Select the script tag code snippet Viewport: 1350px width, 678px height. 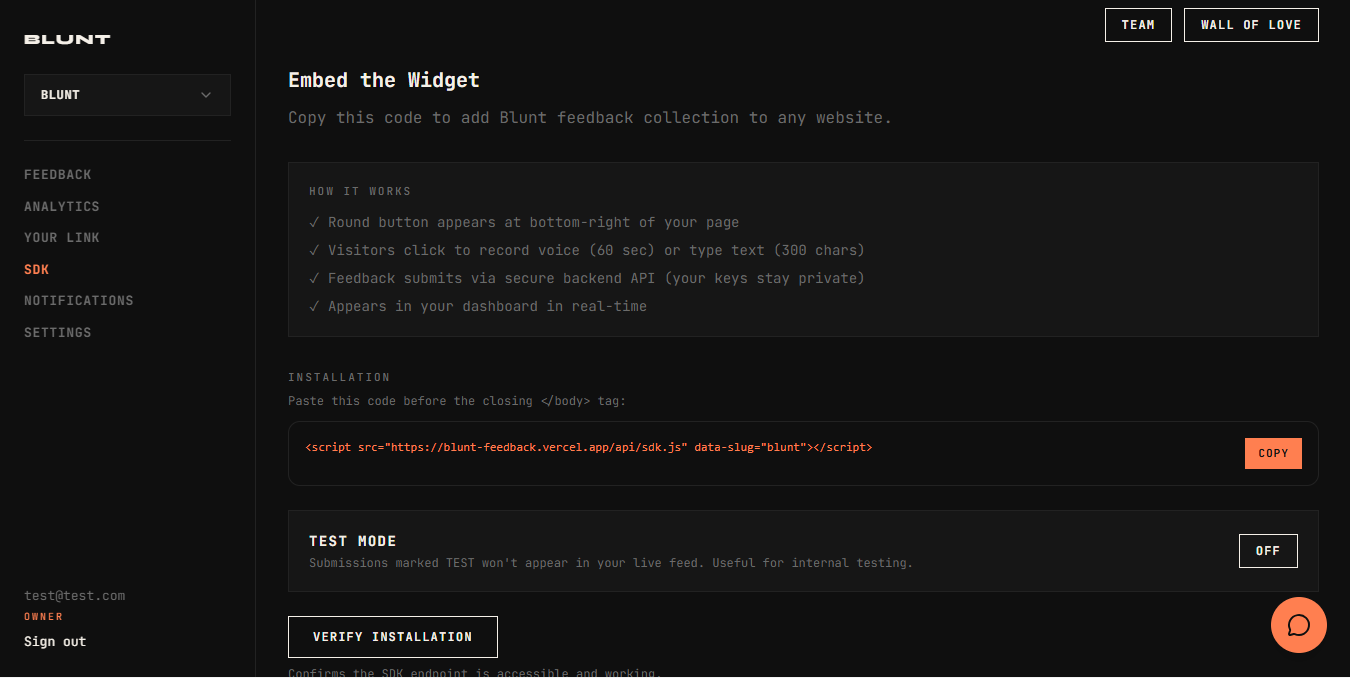point(589,448)
